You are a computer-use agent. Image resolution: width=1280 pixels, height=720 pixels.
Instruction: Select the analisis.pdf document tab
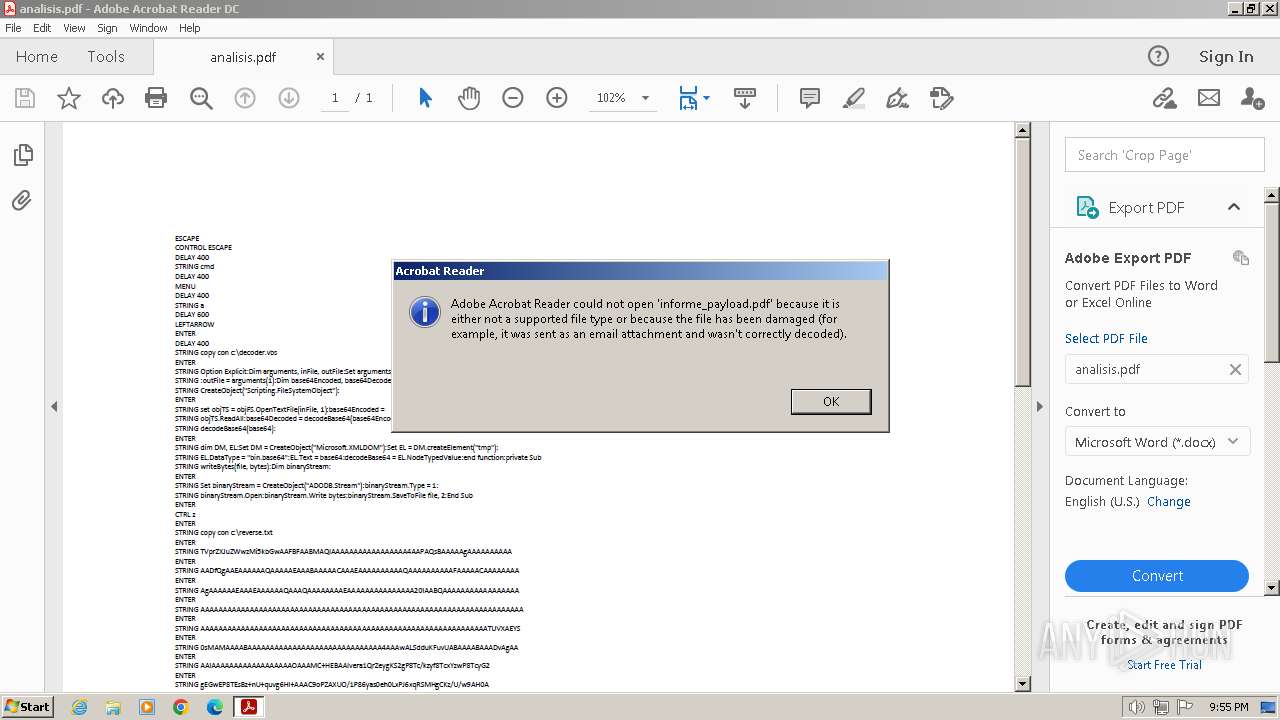coord(243,57)
